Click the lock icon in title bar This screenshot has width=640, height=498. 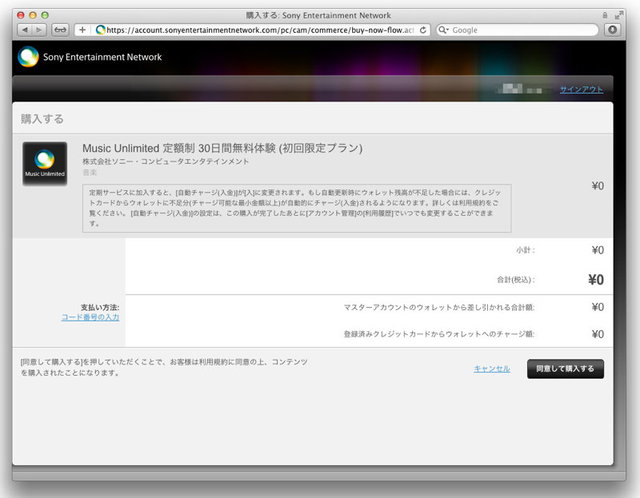click(x=603, y=15)
